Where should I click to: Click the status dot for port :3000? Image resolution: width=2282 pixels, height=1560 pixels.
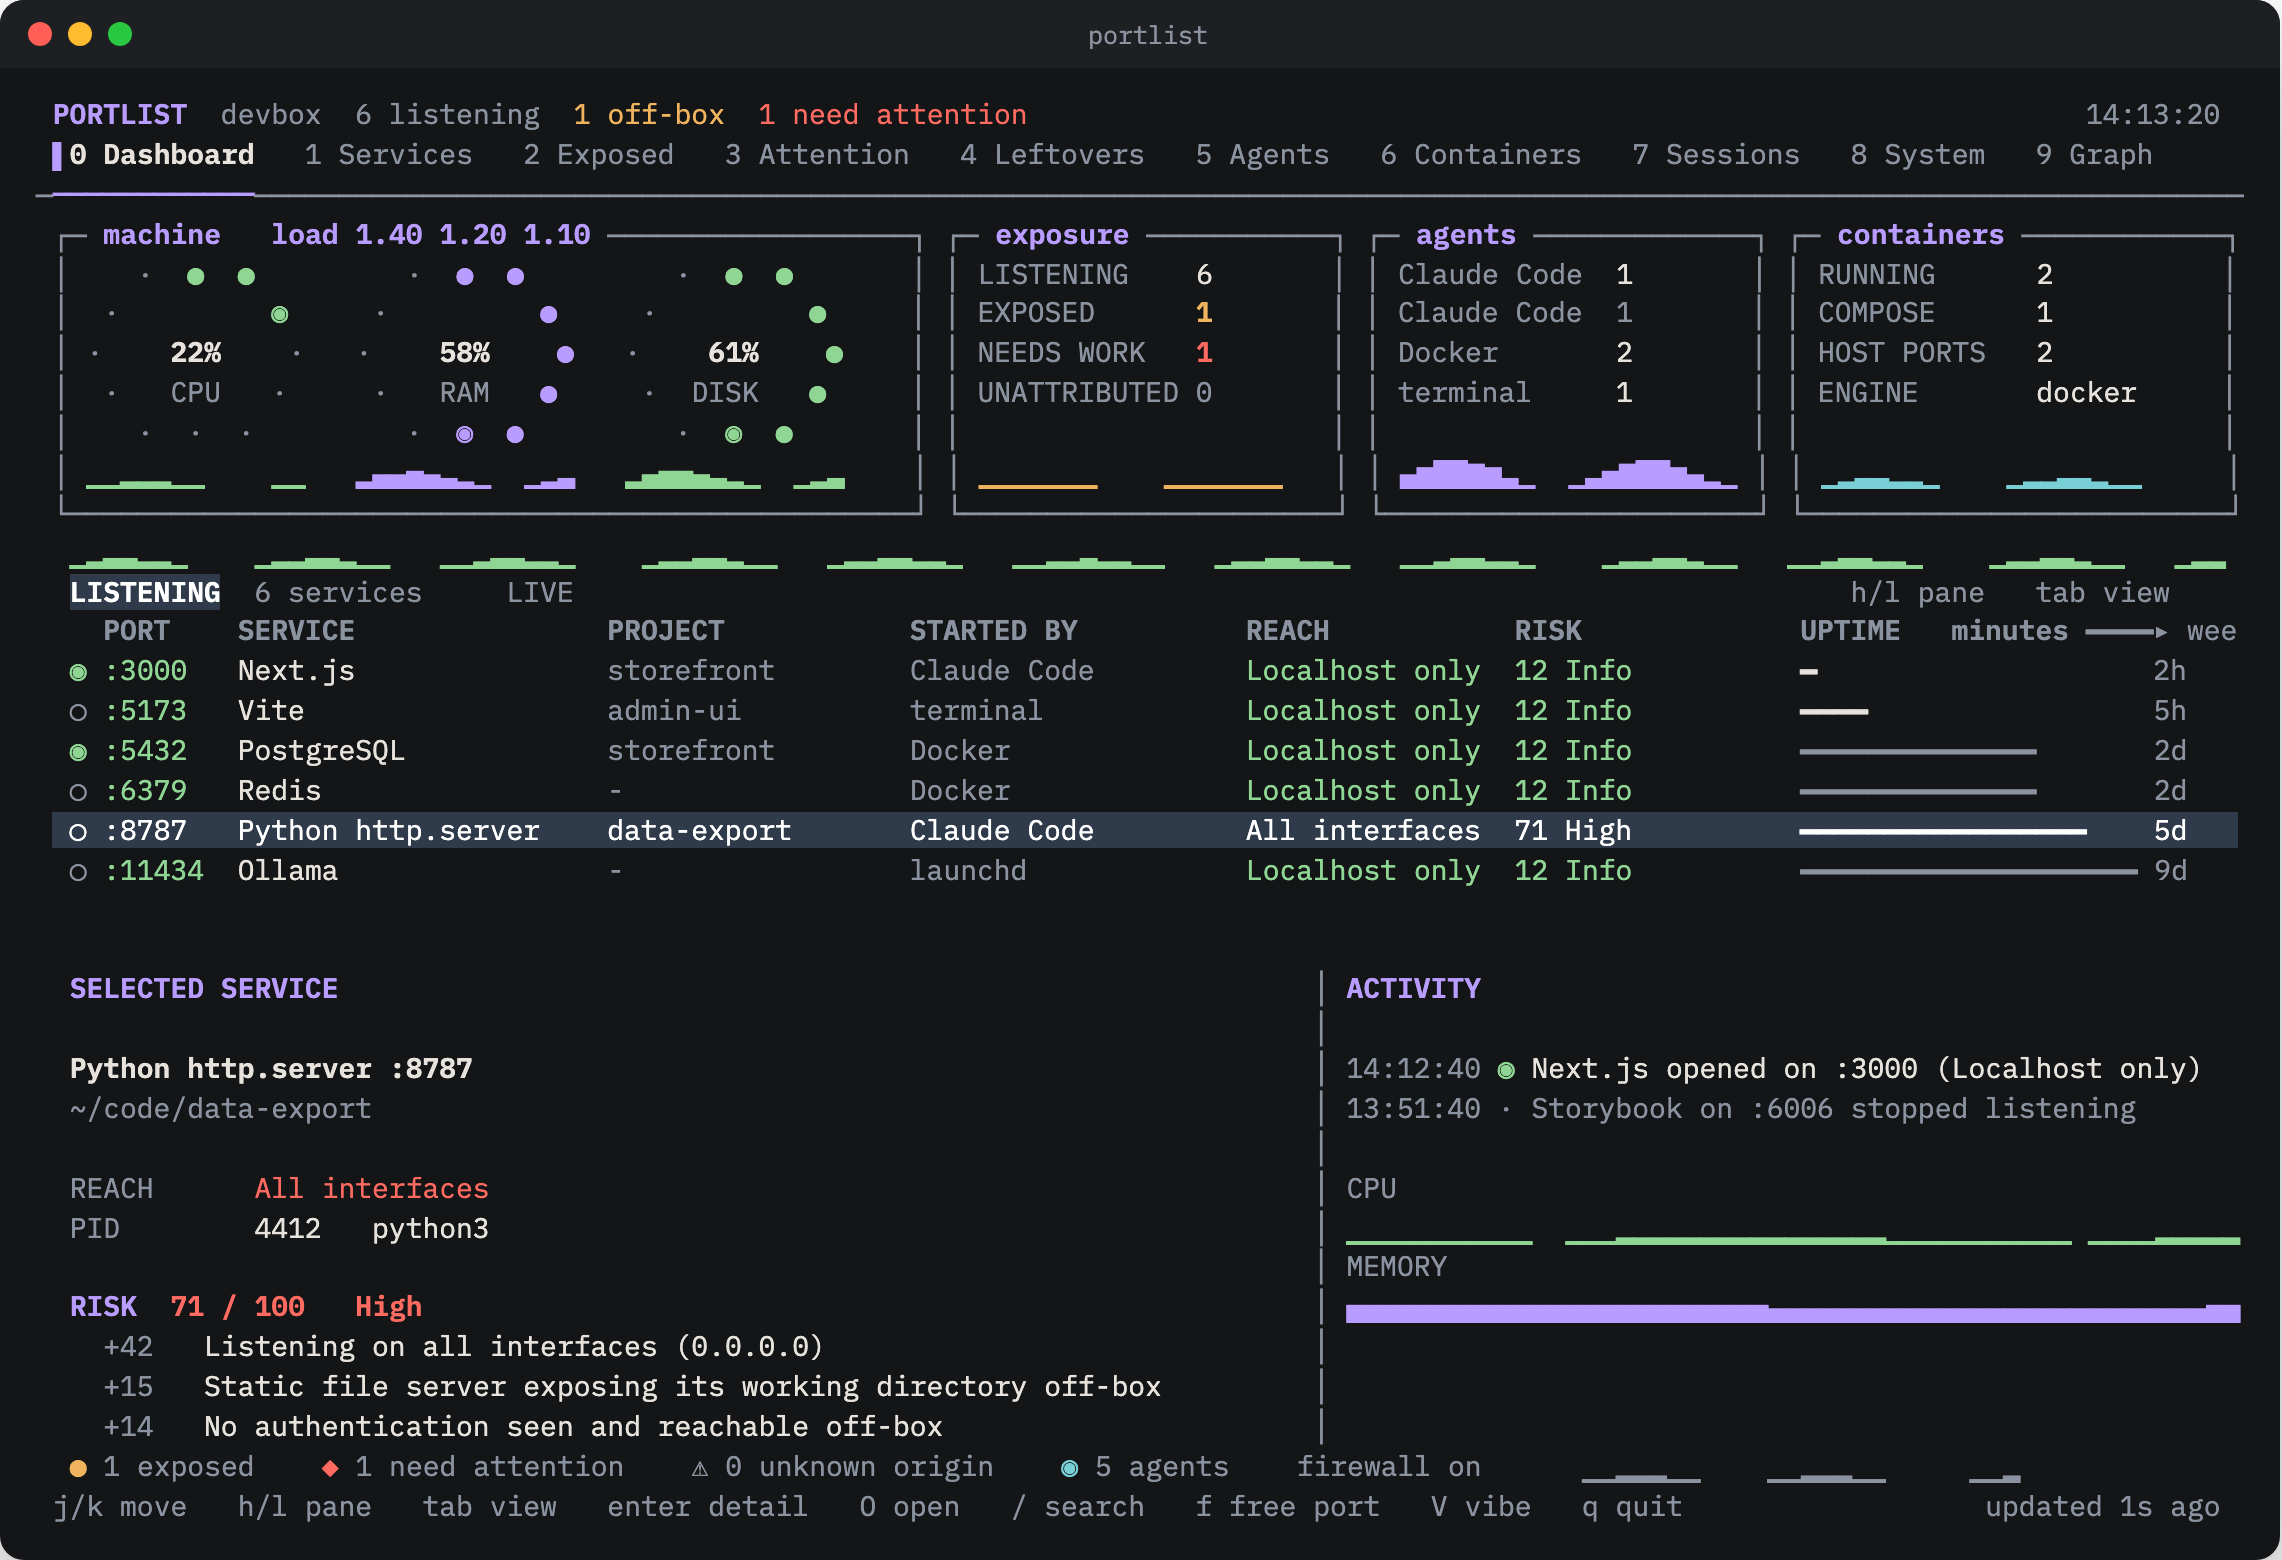point(78,672)
